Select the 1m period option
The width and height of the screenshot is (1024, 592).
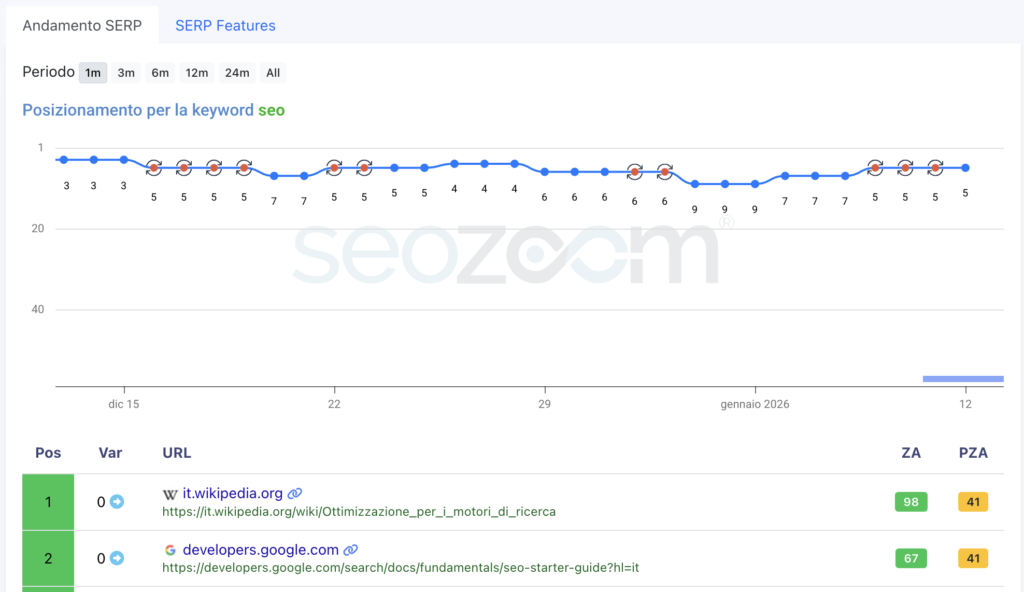click(93, 72)
